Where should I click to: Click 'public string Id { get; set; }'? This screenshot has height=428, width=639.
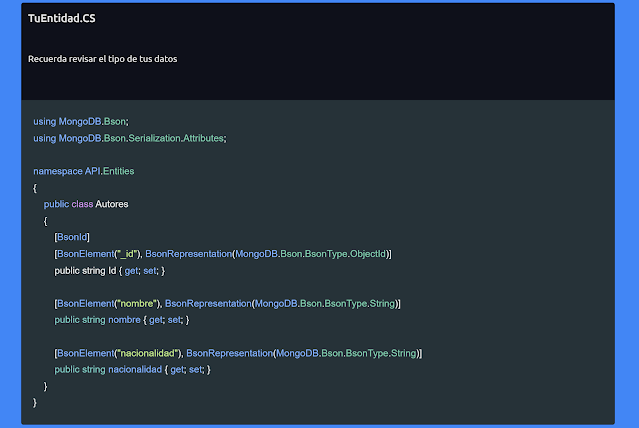click(x=110, y=271)
